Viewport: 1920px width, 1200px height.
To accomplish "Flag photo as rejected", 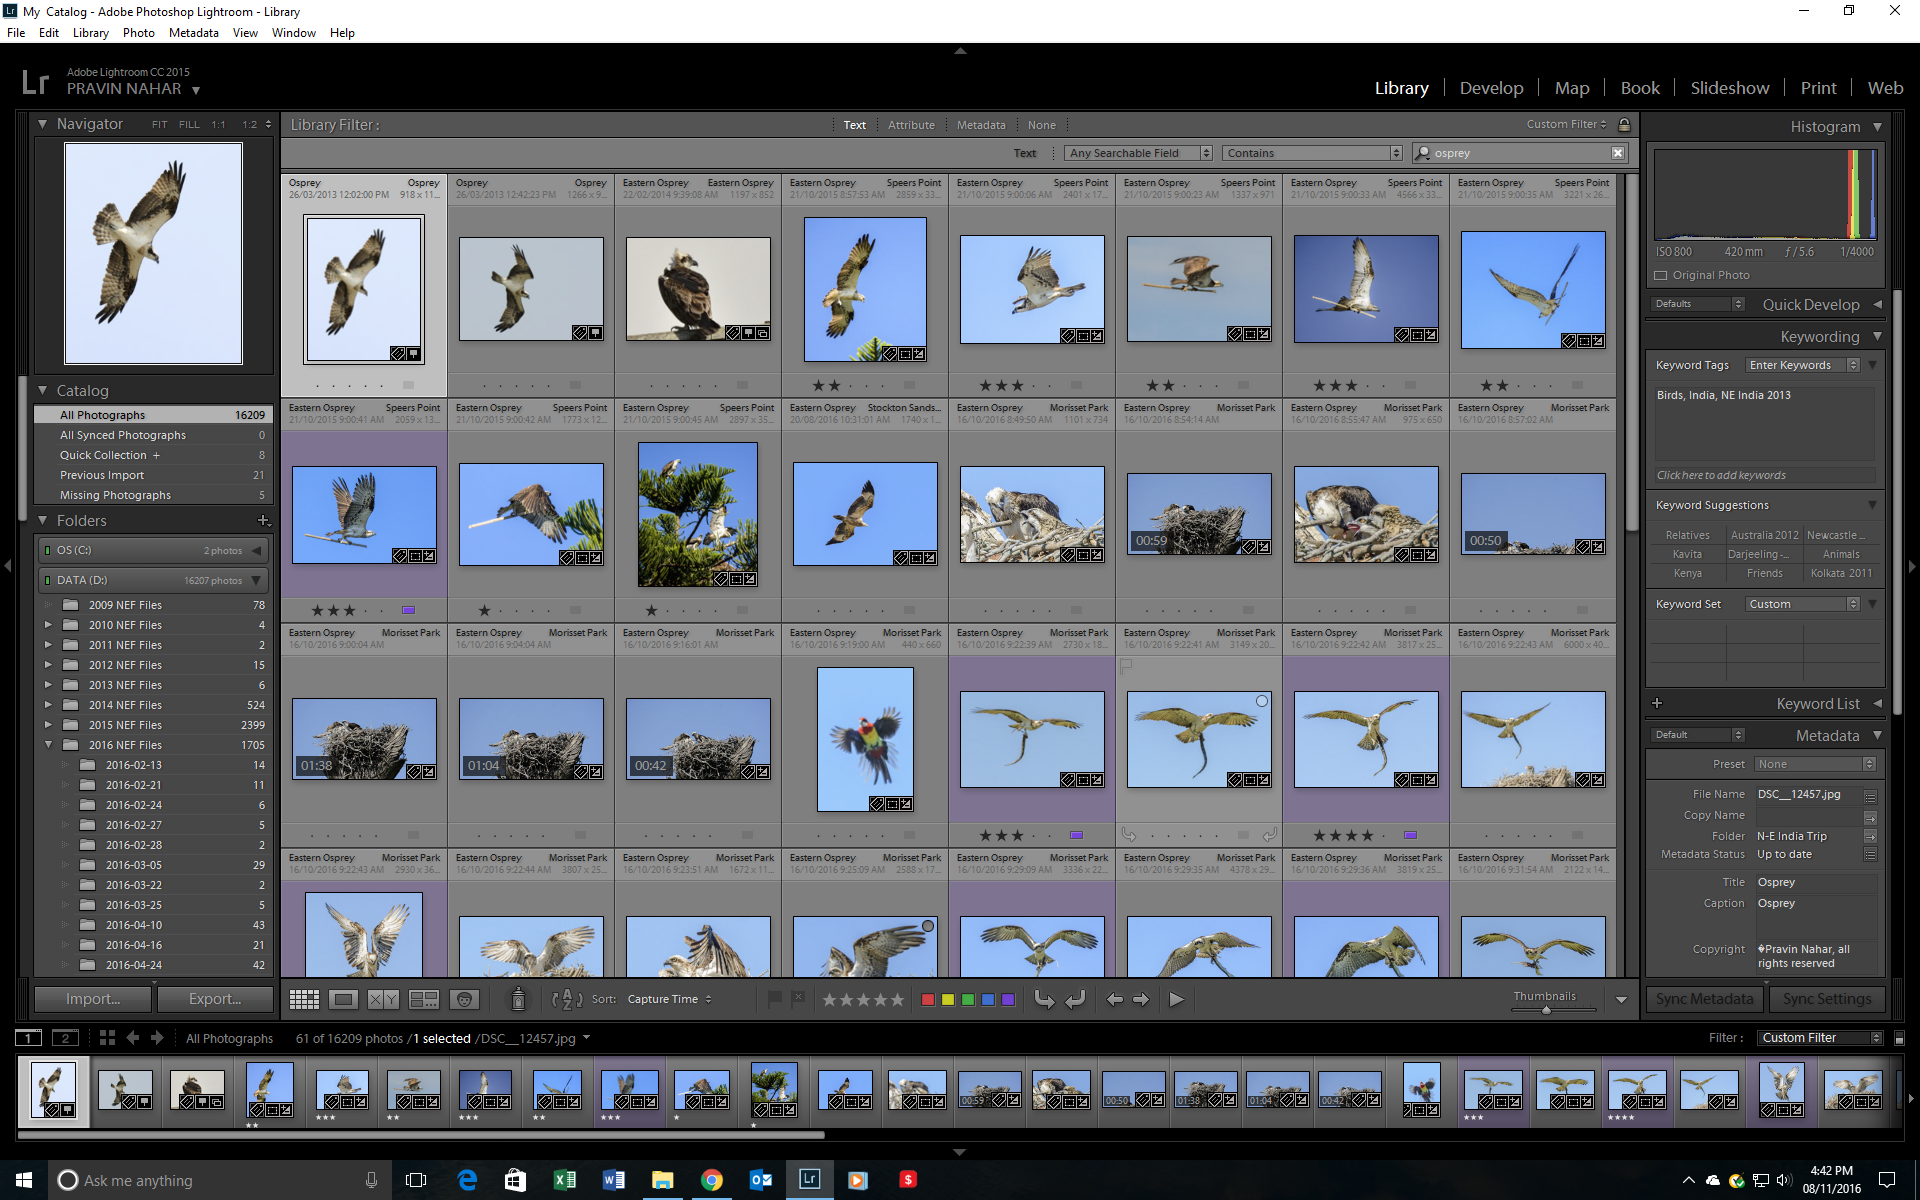I will (x=798, y=998).
